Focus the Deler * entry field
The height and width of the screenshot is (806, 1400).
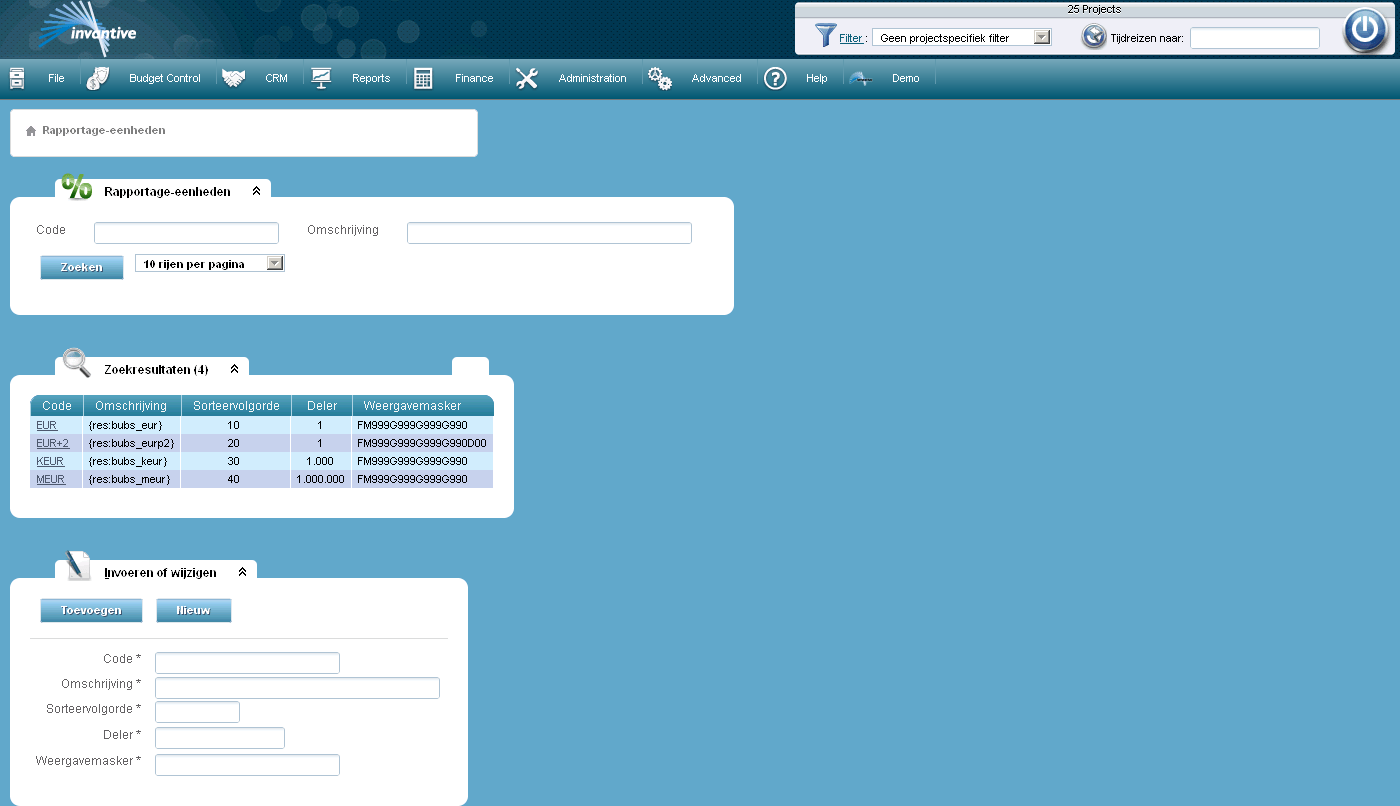tap(220, 738)
